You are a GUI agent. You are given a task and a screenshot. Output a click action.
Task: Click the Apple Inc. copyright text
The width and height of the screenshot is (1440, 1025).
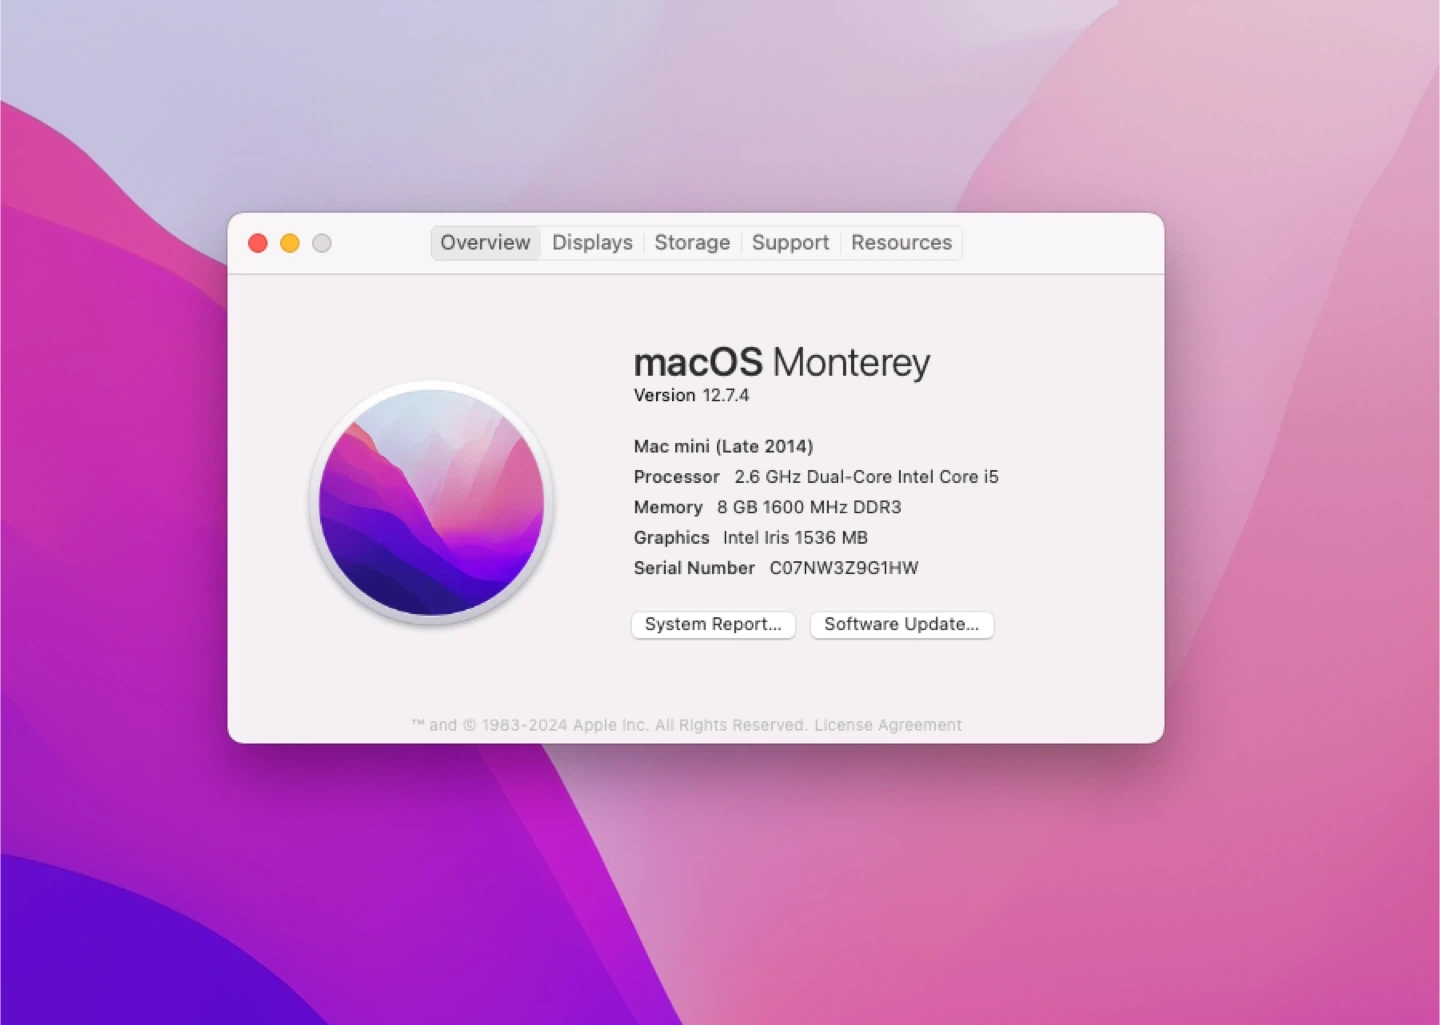610,725
